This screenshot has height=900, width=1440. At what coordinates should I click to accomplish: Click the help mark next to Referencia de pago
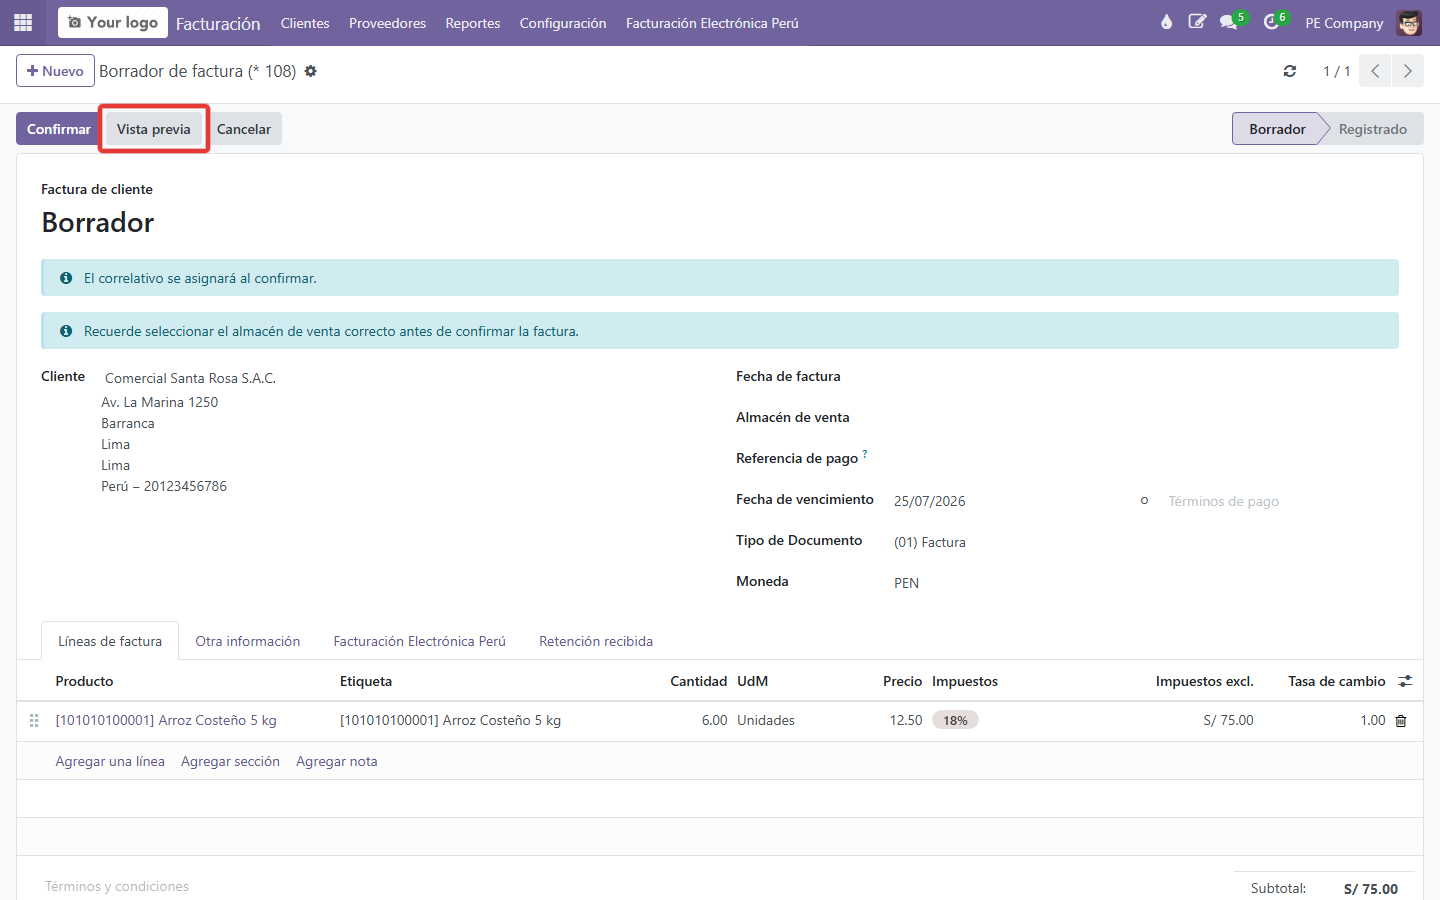point(865,454)
